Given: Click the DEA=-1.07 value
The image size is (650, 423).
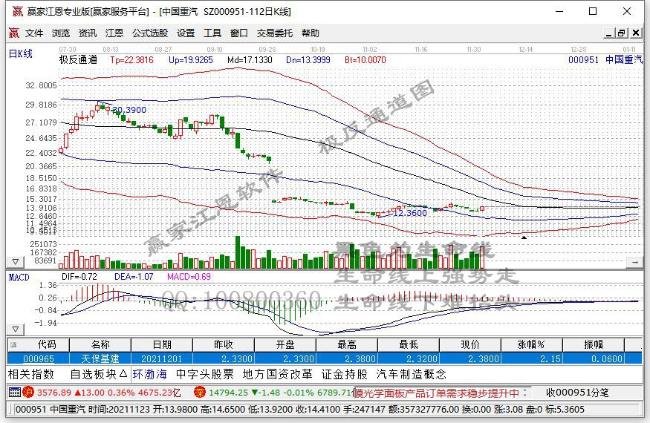Looking at the screenshot, I should [x=134, y=277].
